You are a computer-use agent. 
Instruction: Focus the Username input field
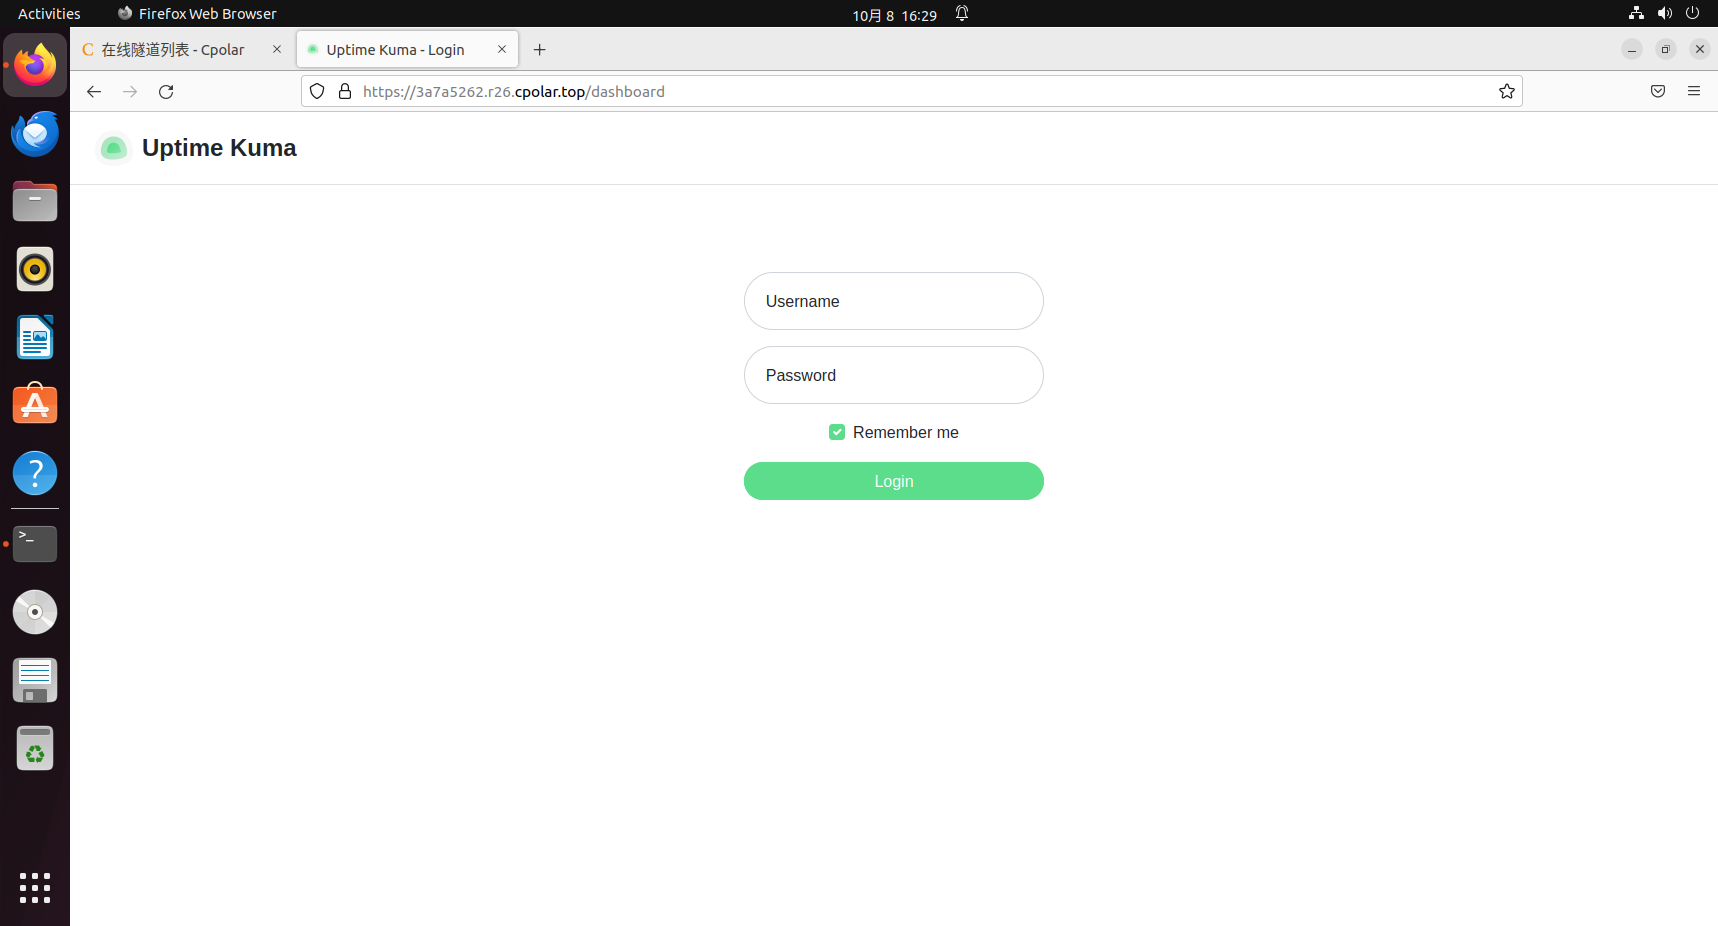[x=894, y=301]
